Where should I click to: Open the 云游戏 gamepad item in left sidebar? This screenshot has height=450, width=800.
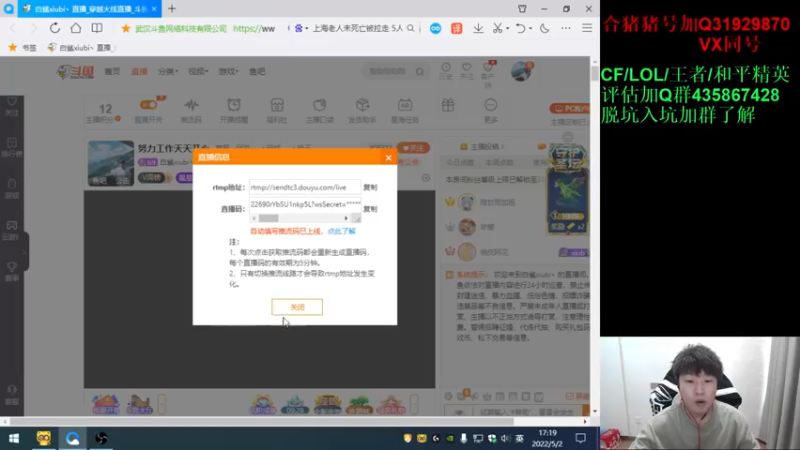point(12,230)
